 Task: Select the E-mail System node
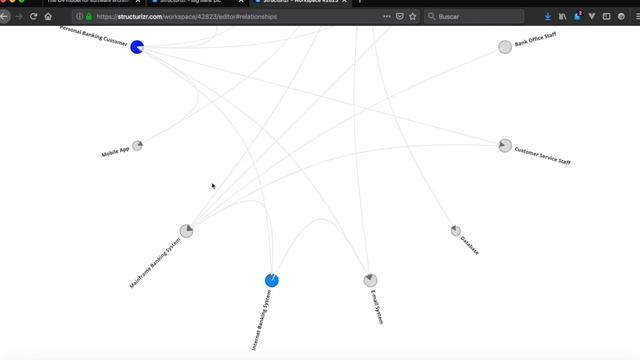(370, 280)
